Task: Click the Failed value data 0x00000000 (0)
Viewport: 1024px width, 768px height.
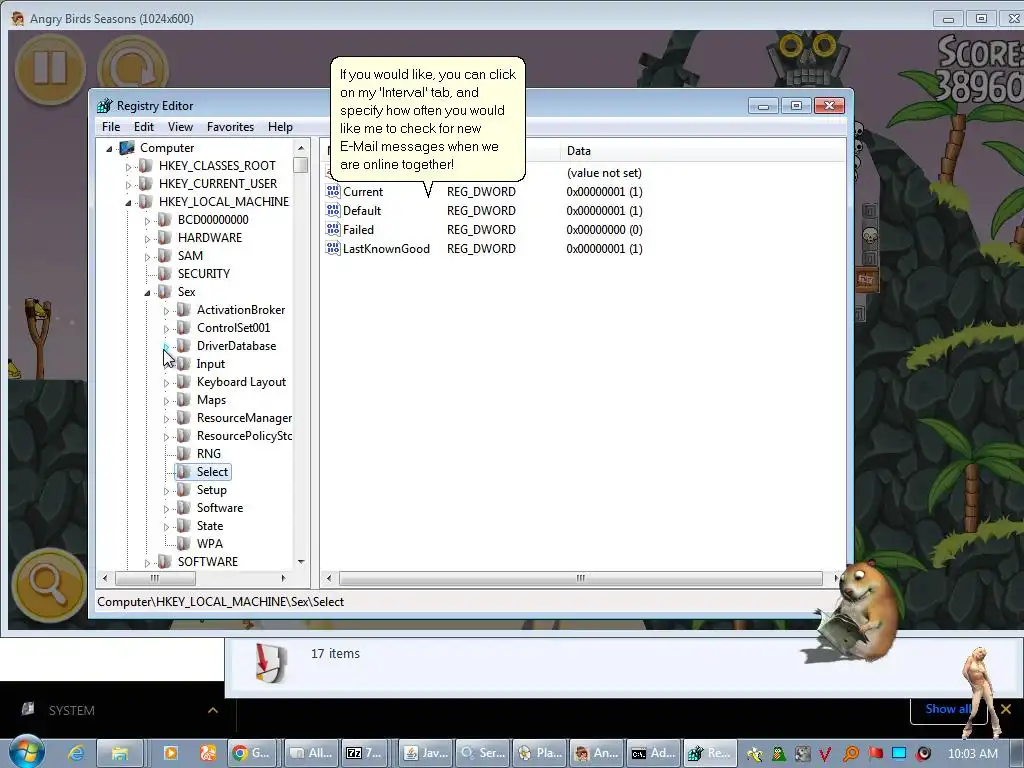Action: click(604, 229)
